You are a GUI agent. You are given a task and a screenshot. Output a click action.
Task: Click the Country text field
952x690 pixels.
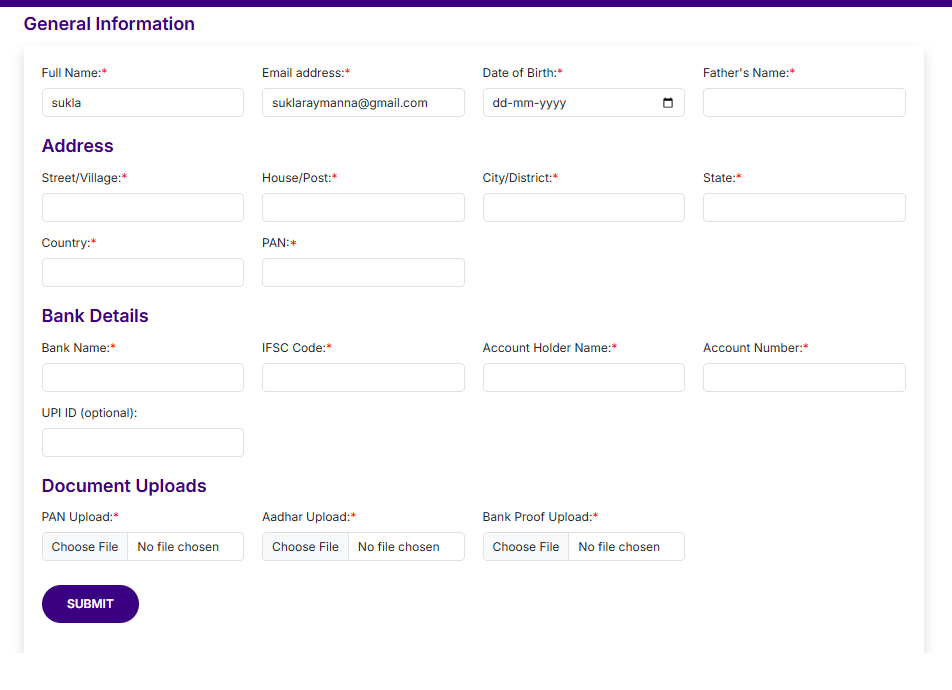(143, 273)
